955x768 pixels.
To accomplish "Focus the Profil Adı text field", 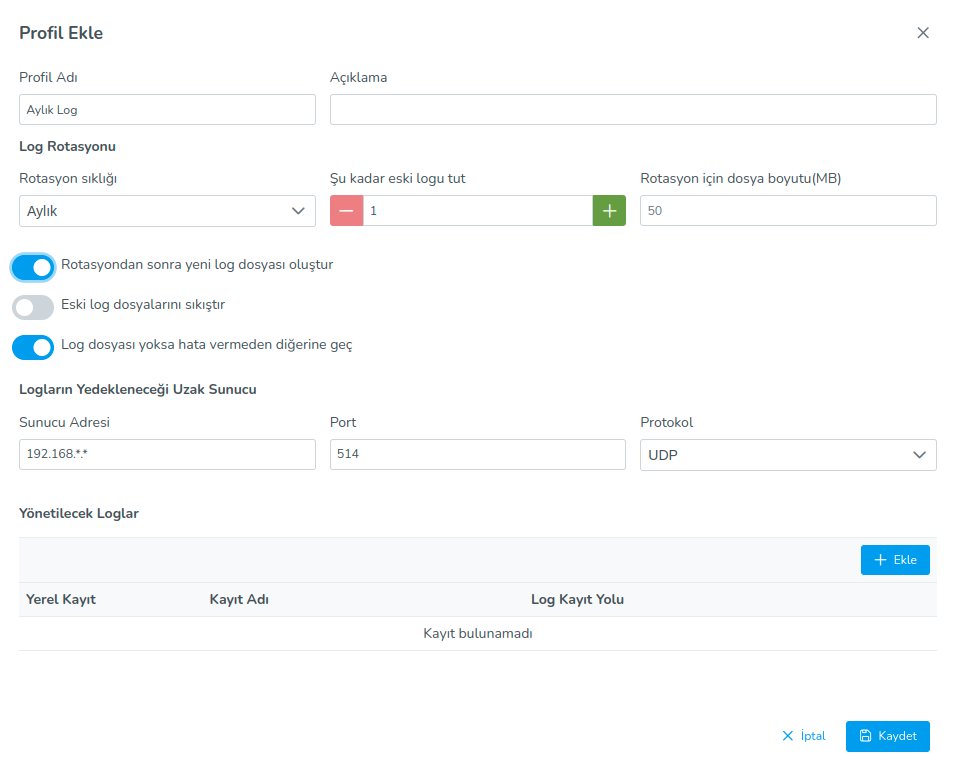I will coord(167,110).
